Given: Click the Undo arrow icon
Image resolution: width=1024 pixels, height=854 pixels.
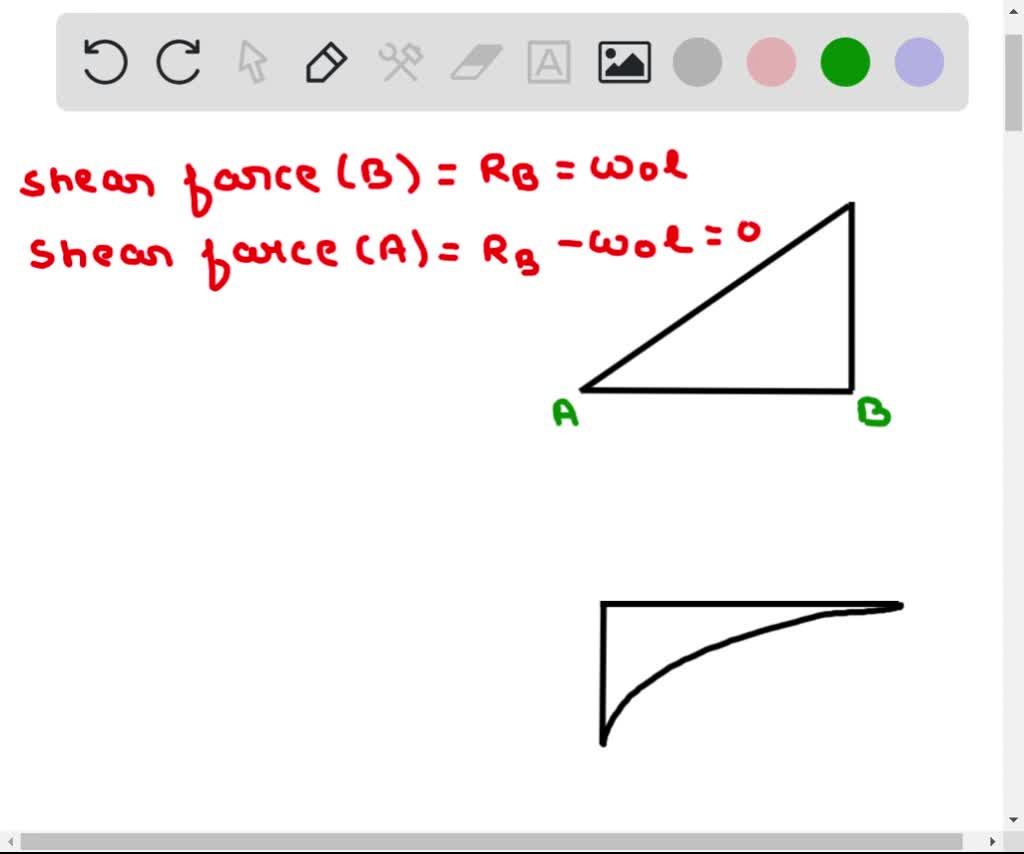Looking at the screenshot, I should point(104,61).
